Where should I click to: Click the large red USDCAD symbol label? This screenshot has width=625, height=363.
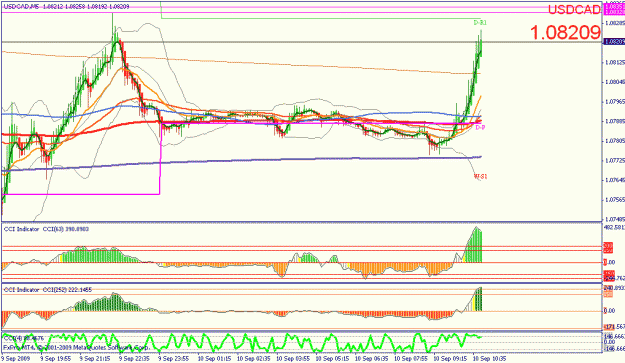coord(574,10)
